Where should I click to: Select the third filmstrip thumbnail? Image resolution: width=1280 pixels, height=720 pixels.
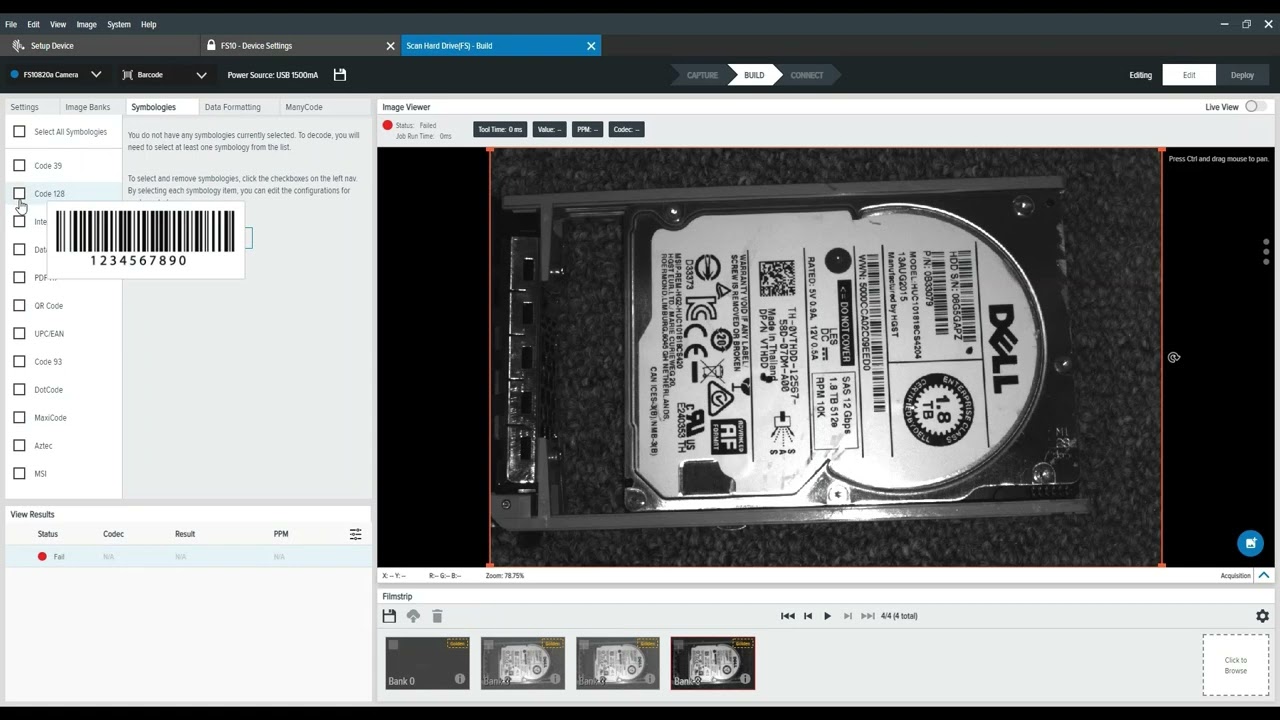click(617, 663)
